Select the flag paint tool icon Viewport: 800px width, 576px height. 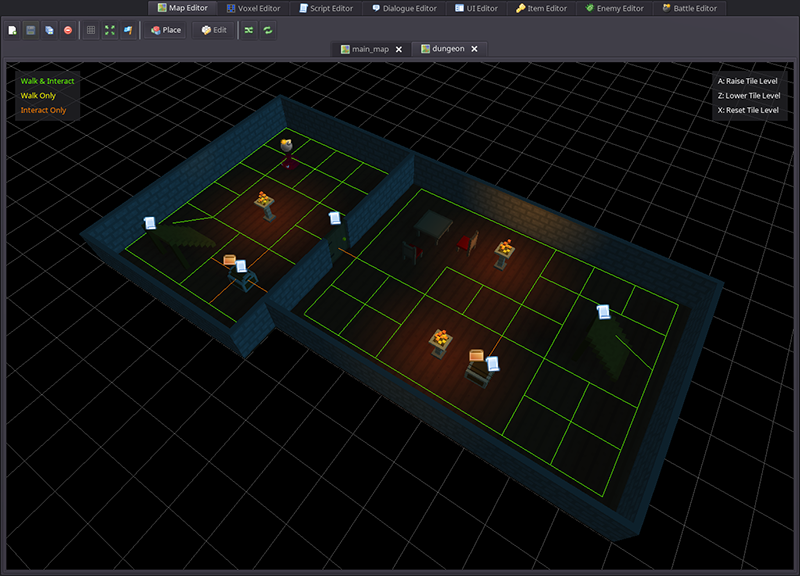[x=129, y=30]
